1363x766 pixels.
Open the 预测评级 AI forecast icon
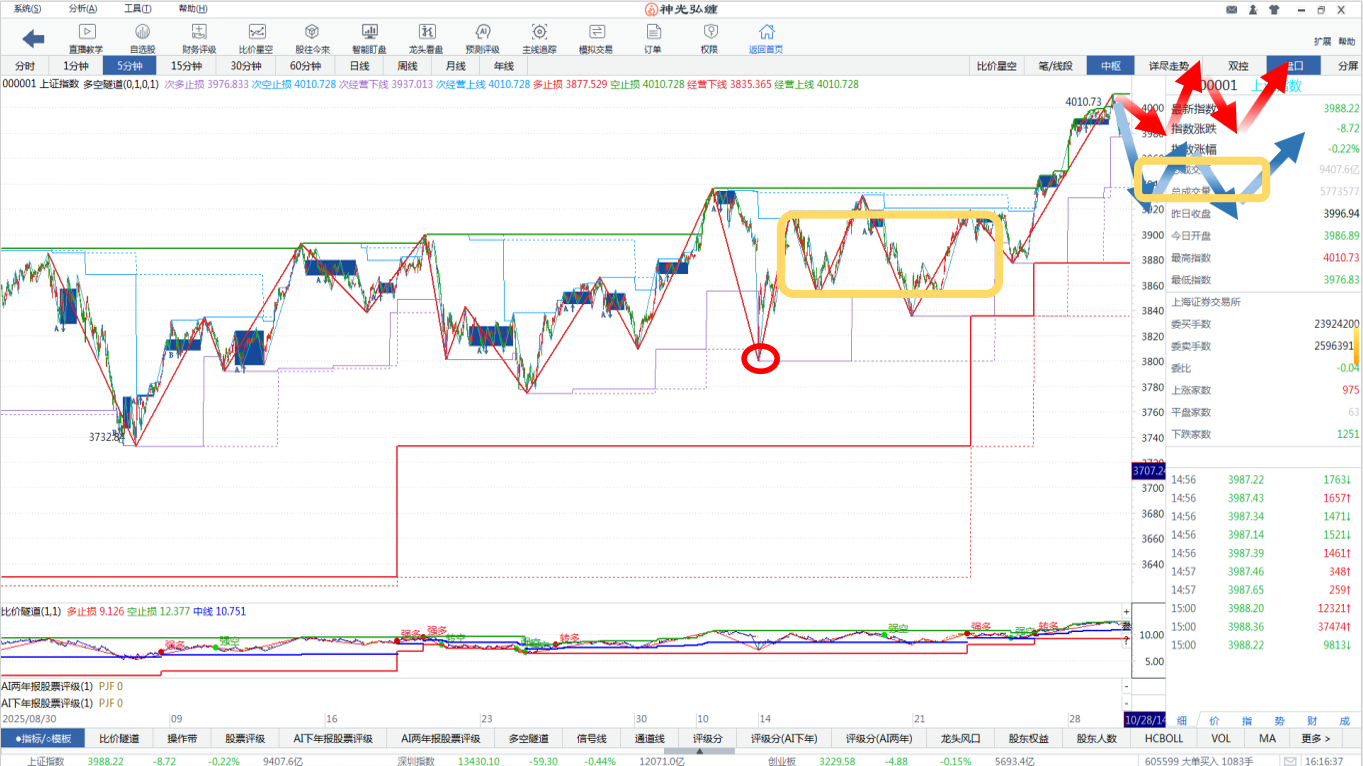[x=483, y=33]
